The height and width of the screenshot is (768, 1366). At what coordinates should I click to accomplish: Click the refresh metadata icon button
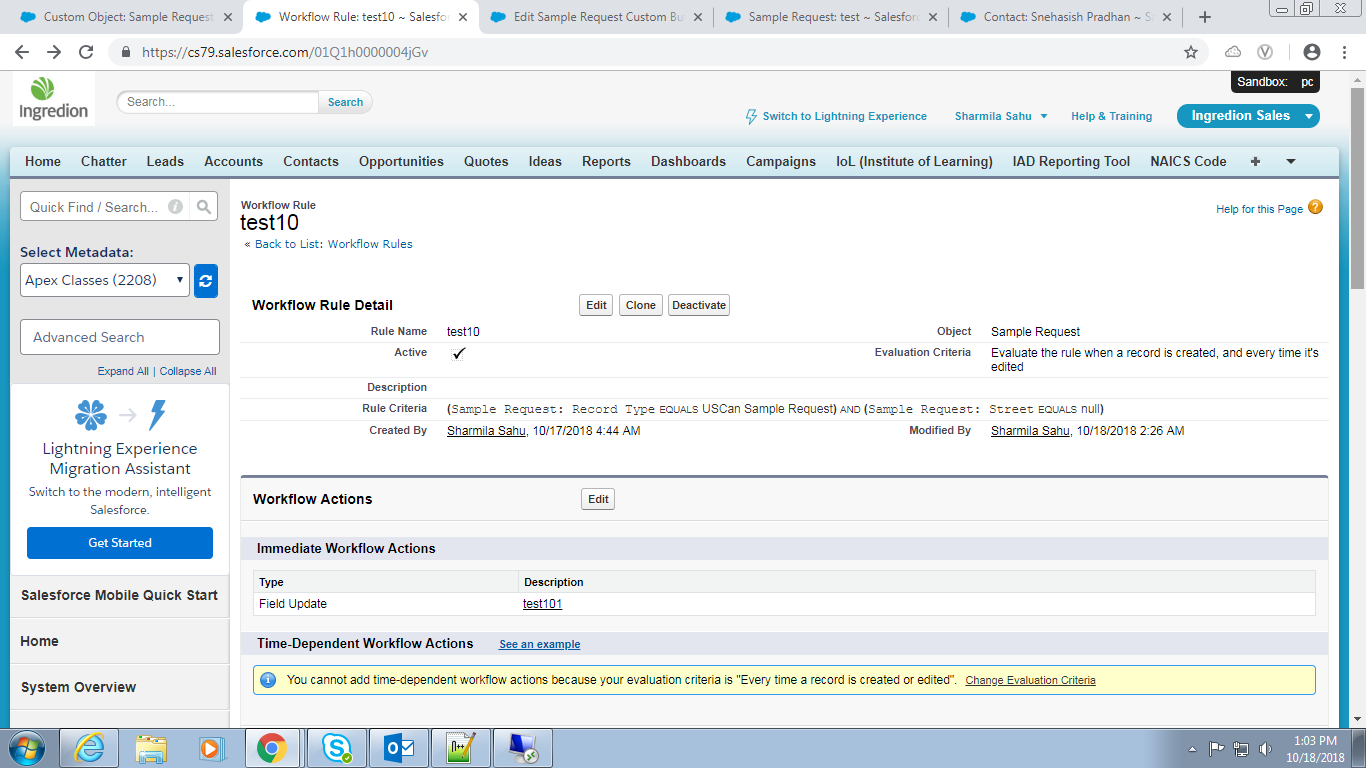coord(206,281)
